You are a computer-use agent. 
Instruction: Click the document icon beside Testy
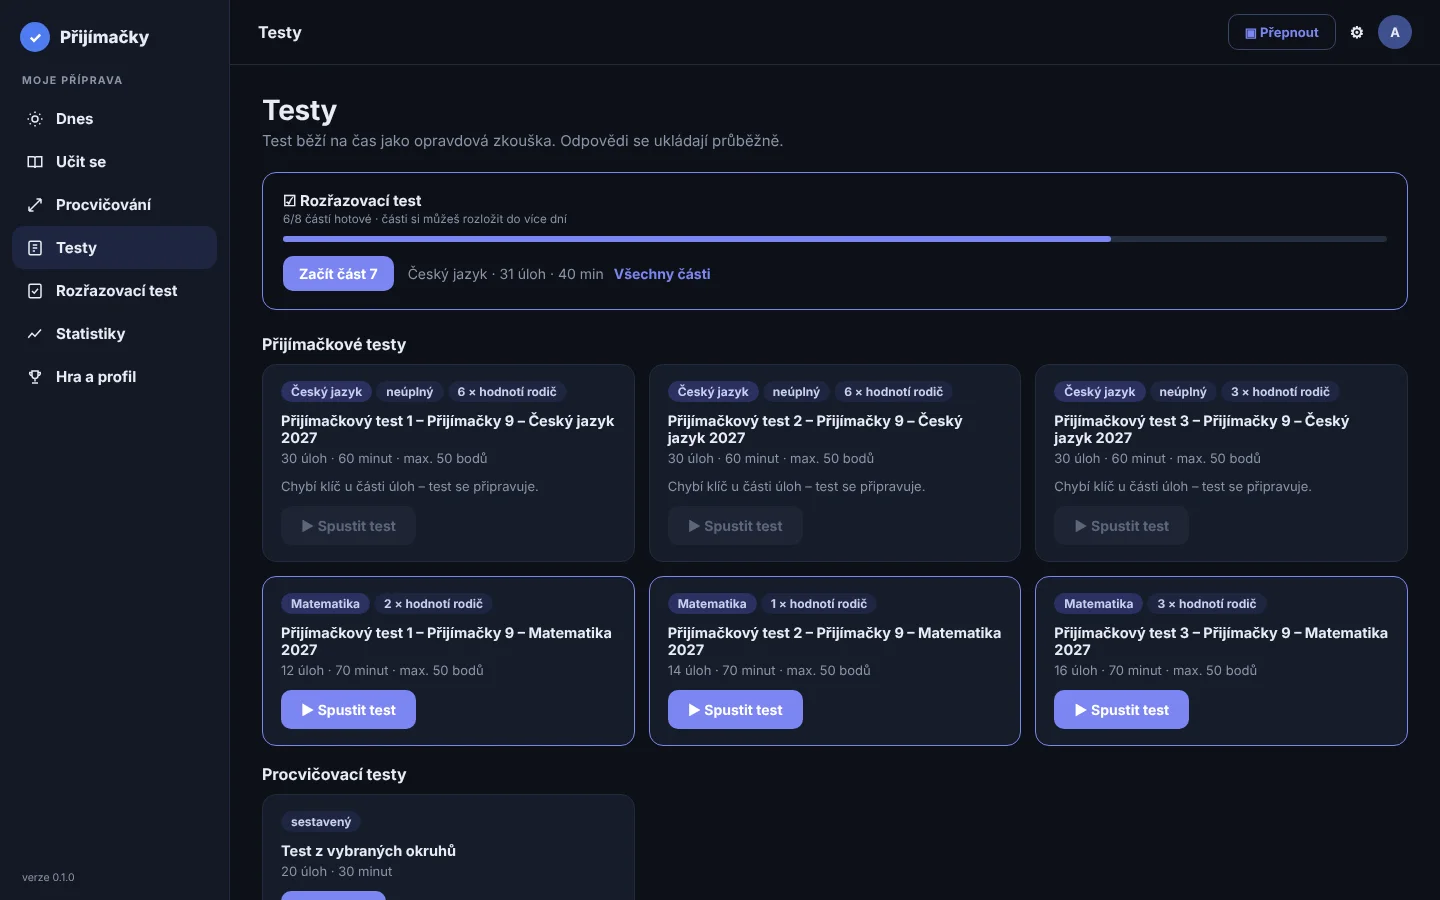[x=35, y=248]
